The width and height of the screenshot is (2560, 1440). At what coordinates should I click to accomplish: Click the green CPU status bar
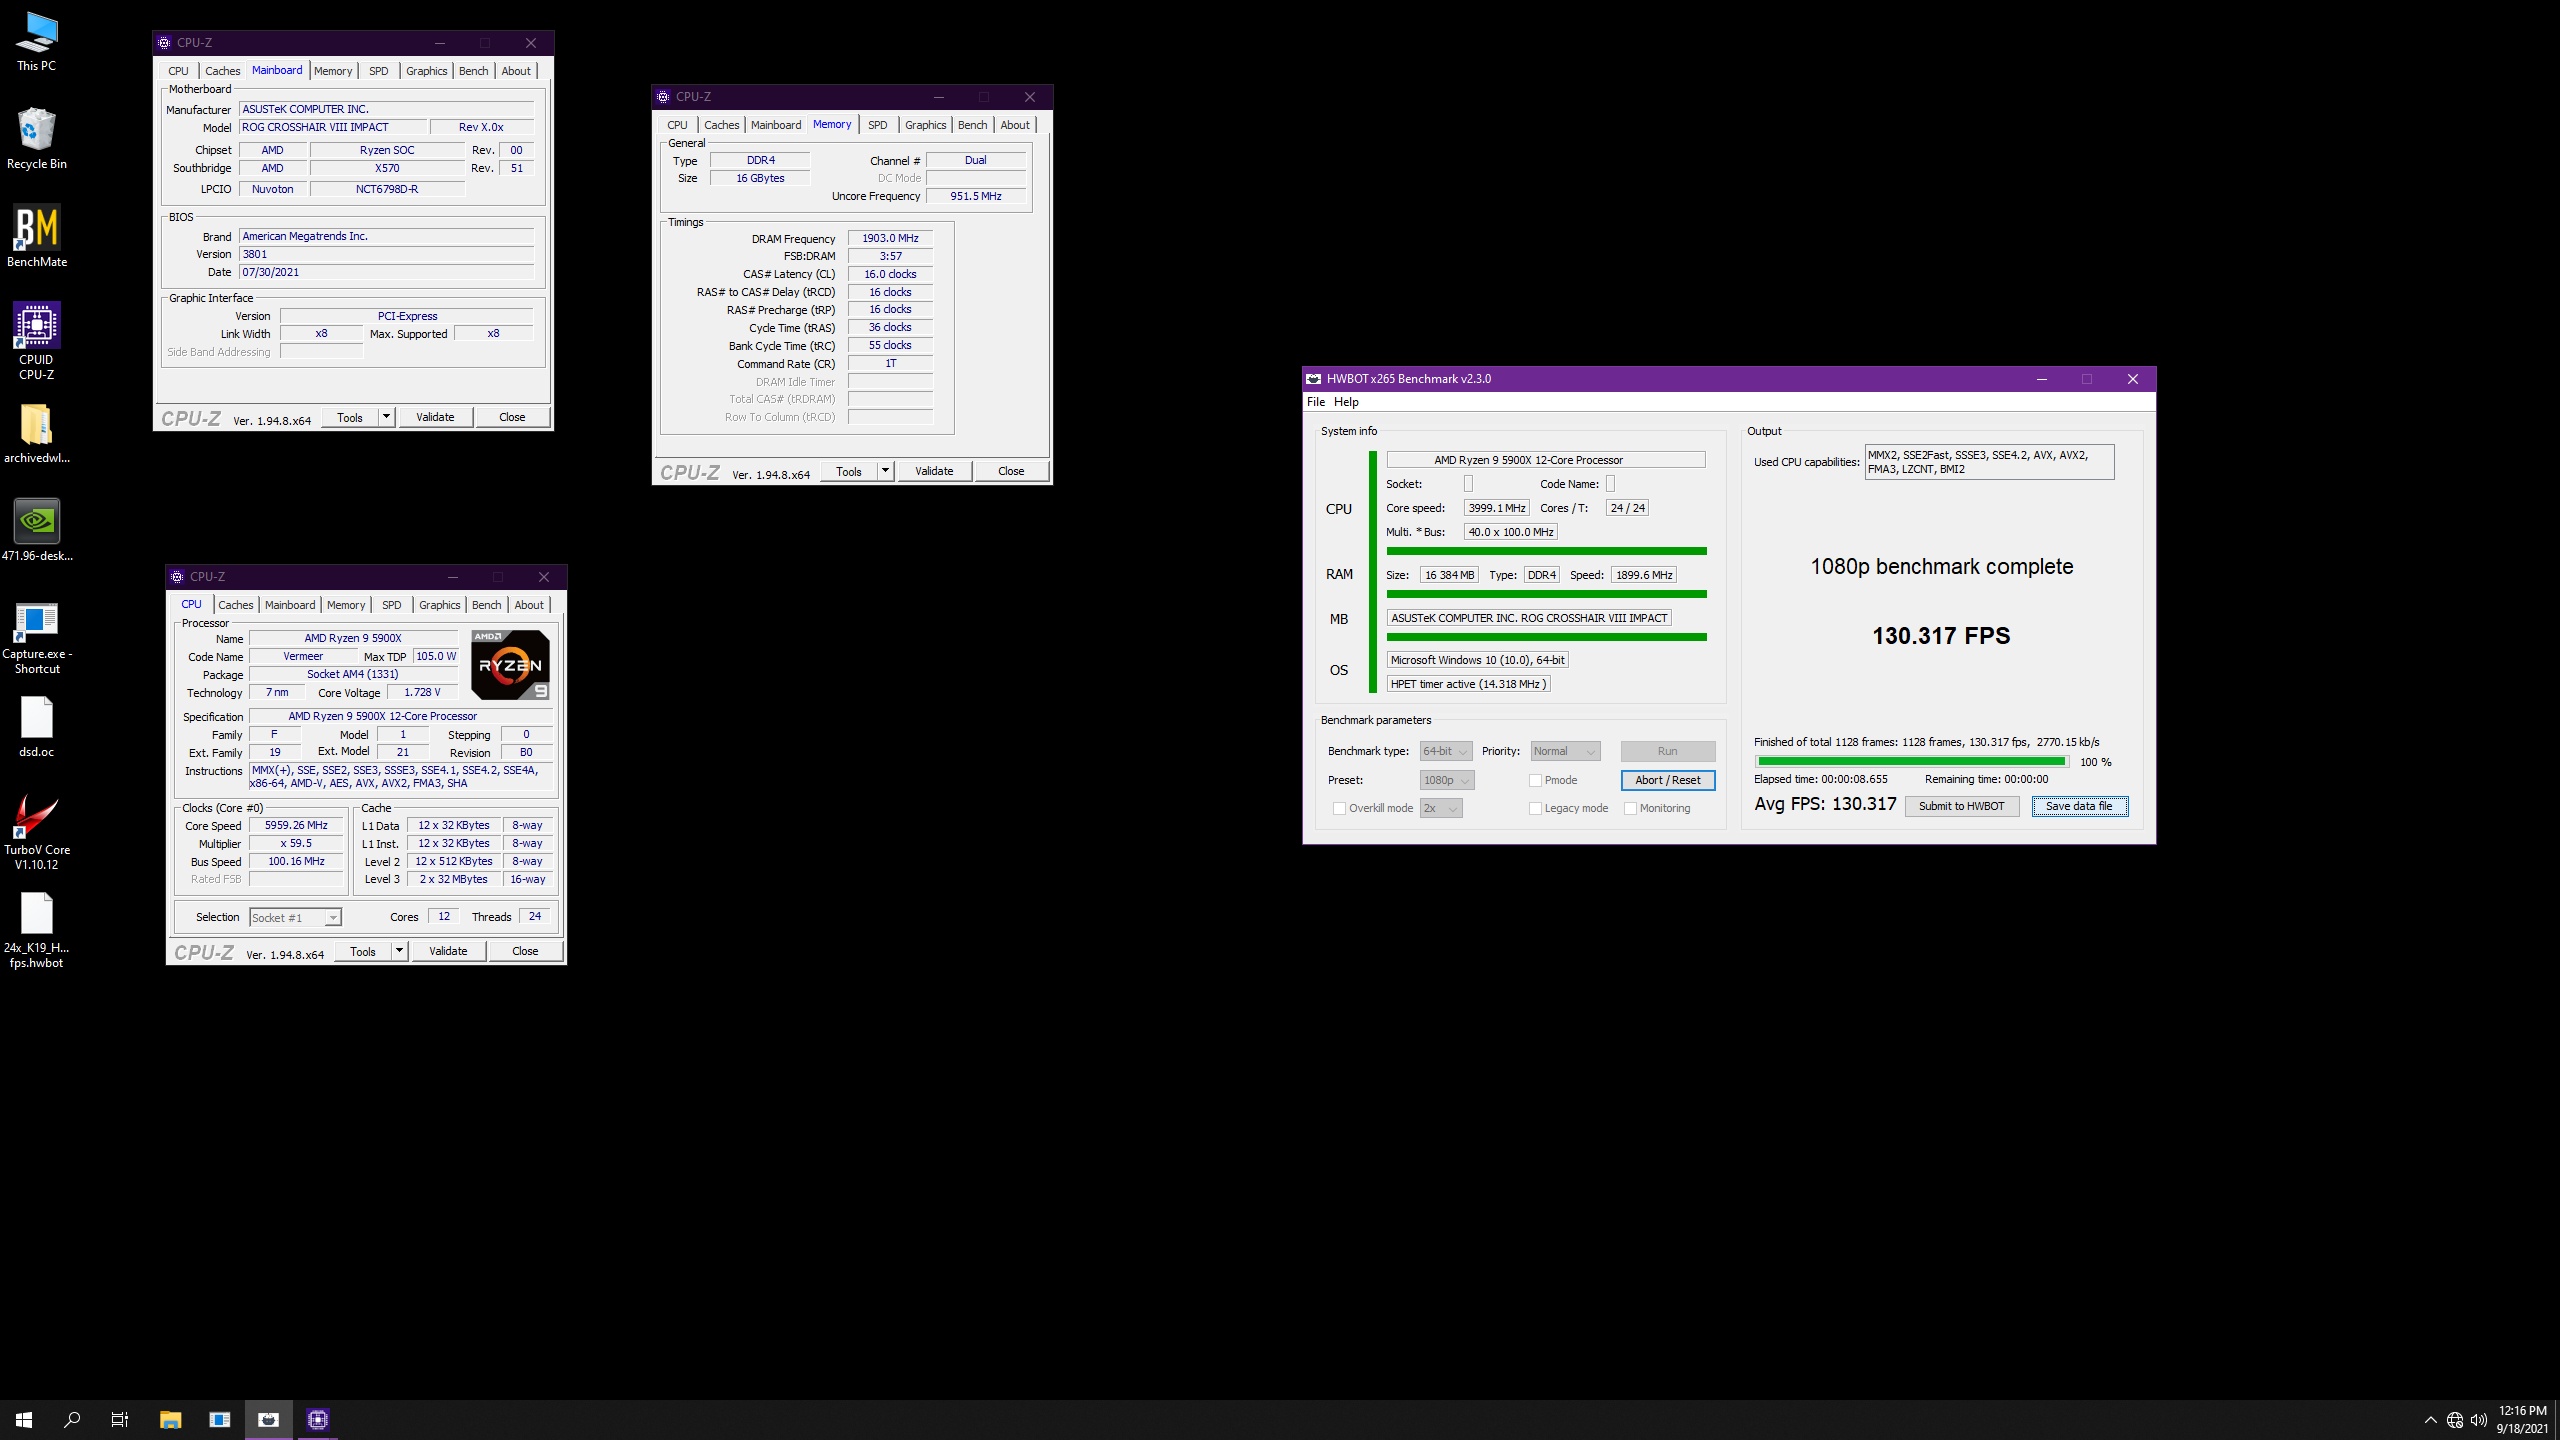coord(1546,551)
